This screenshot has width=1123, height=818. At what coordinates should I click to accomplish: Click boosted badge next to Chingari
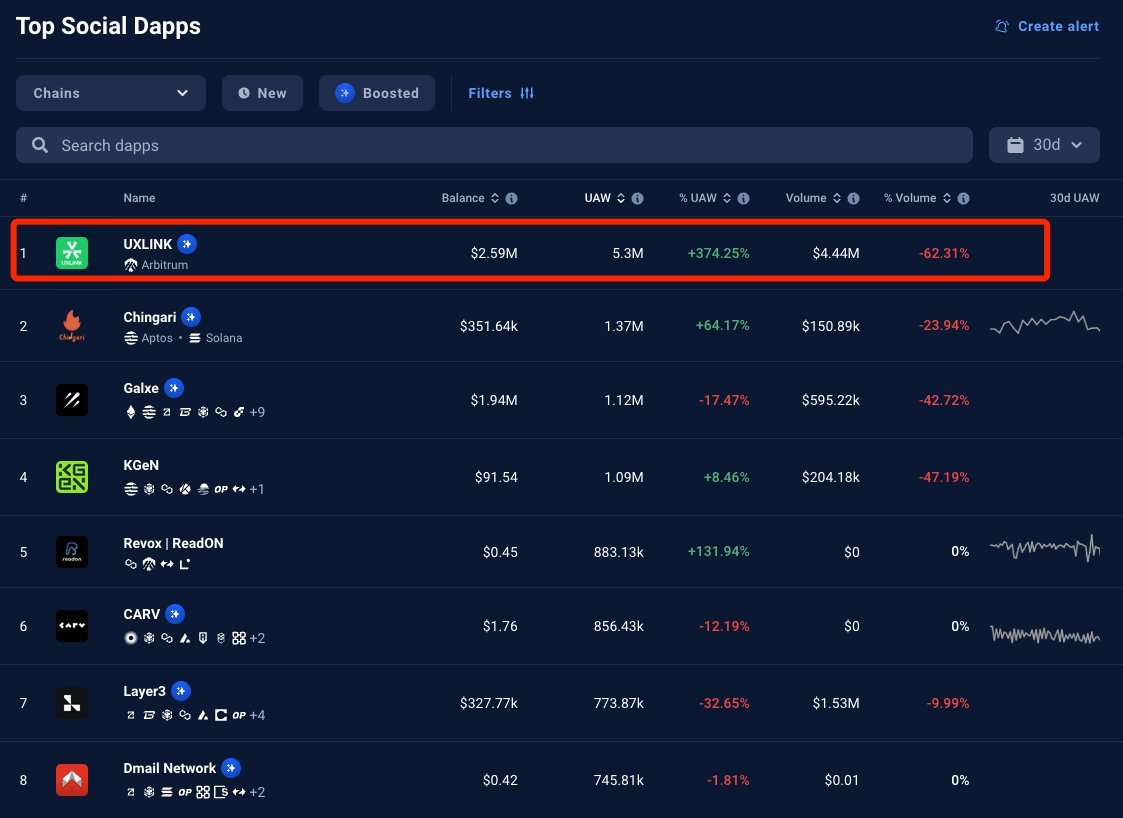click(x=191, y=317)
